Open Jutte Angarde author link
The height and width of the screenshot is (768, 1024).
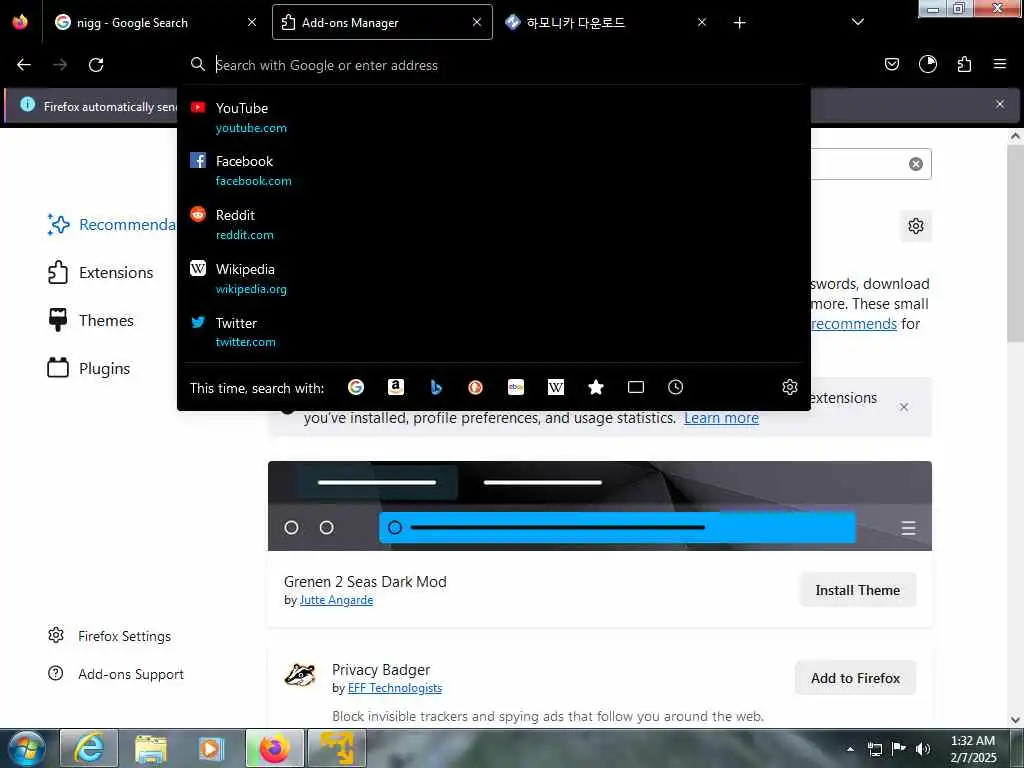point(336,600)
